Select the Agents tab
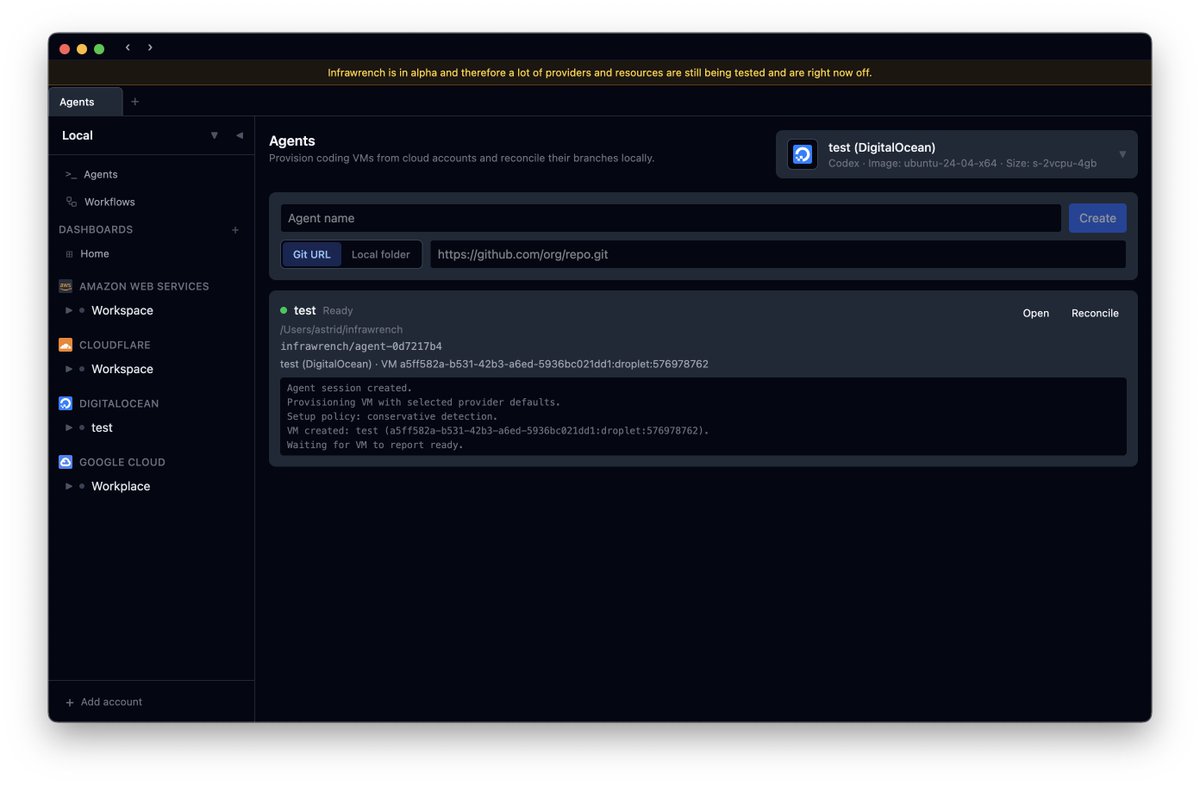This screenshot has width=1200, height=786. (85, 102)
